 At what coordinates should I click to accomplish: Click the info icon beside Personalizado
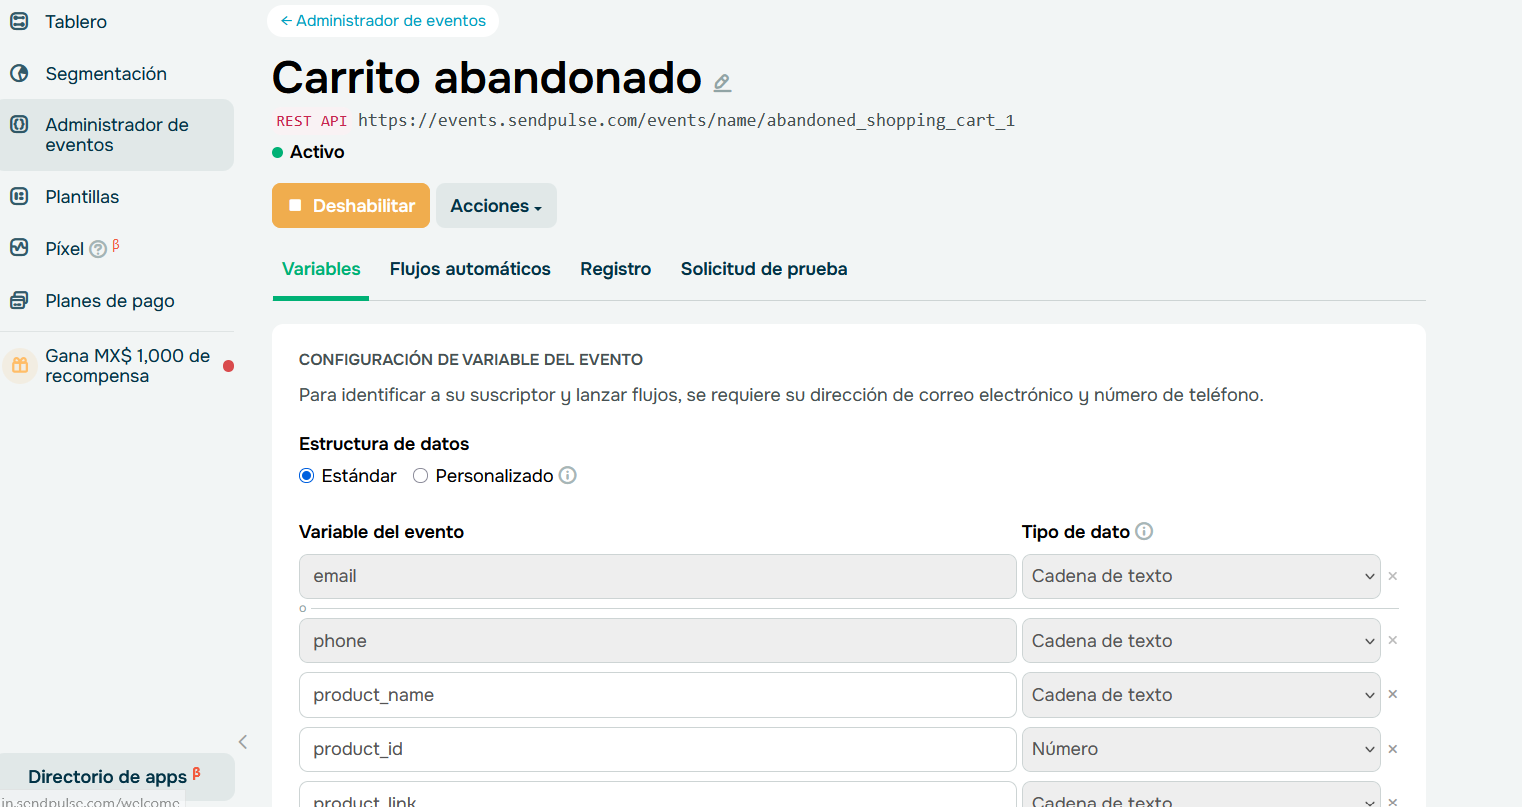pos(568,475)
